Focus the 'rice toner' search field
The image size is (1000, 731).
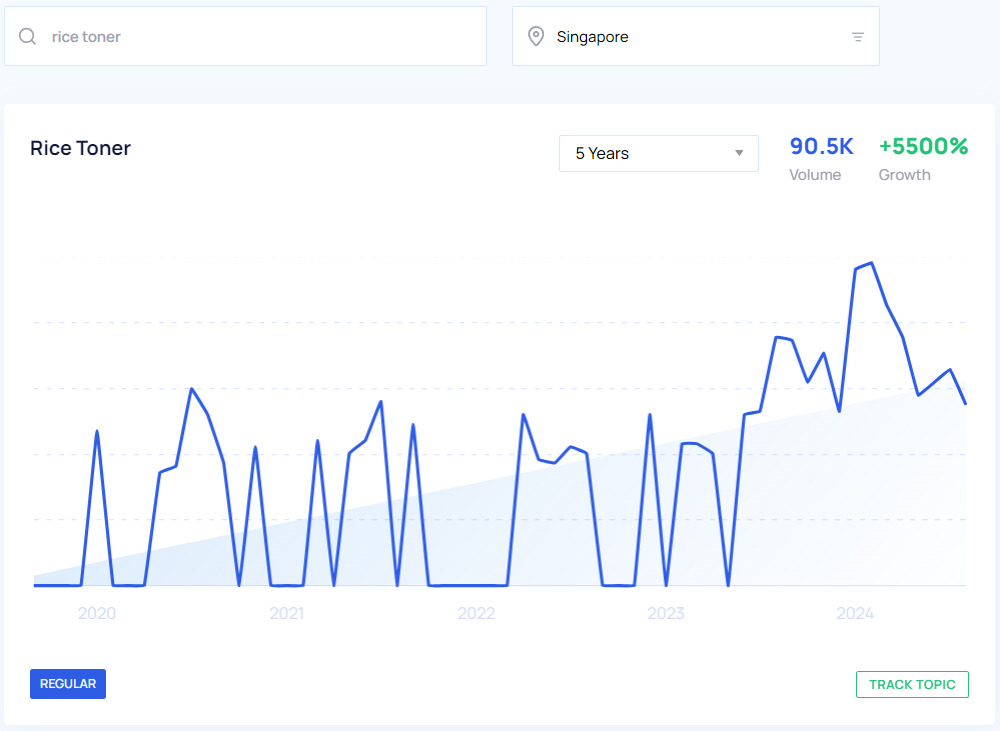tap(260, 37)
